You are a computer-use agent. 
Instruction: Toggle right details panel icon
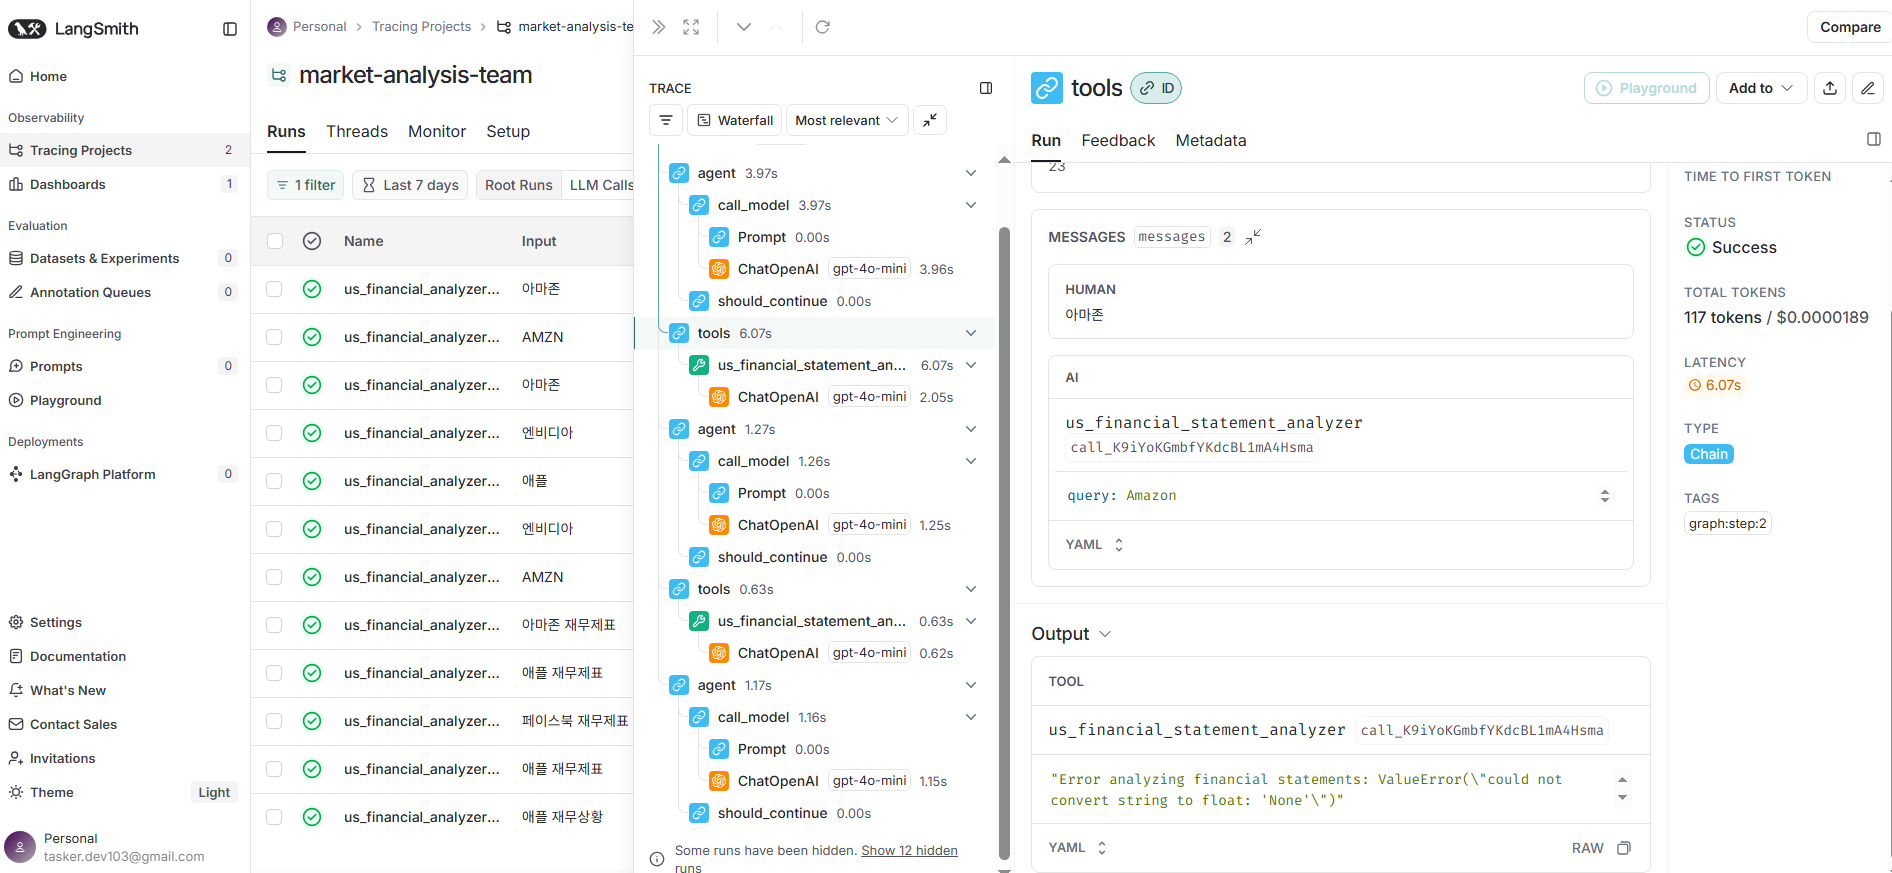[x=1874, y=139]
